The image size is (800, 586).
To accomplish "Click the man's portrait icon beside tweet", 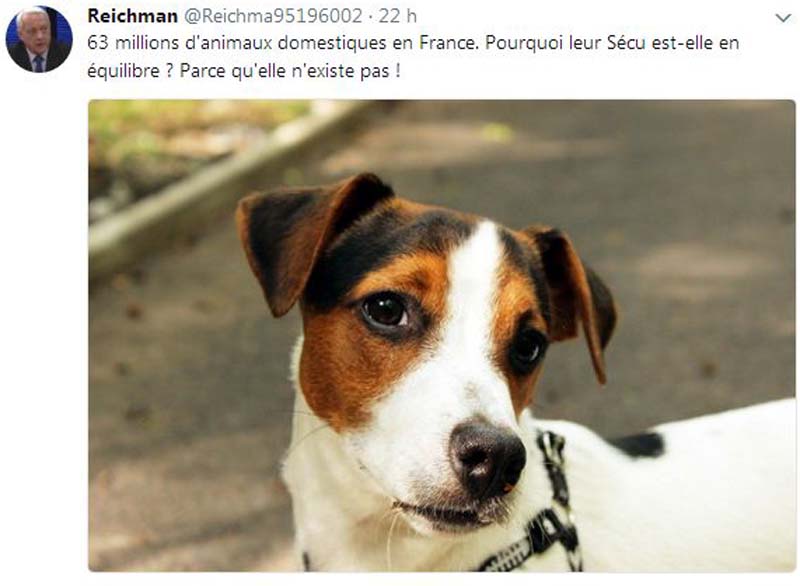I will [x=39, y=39].
